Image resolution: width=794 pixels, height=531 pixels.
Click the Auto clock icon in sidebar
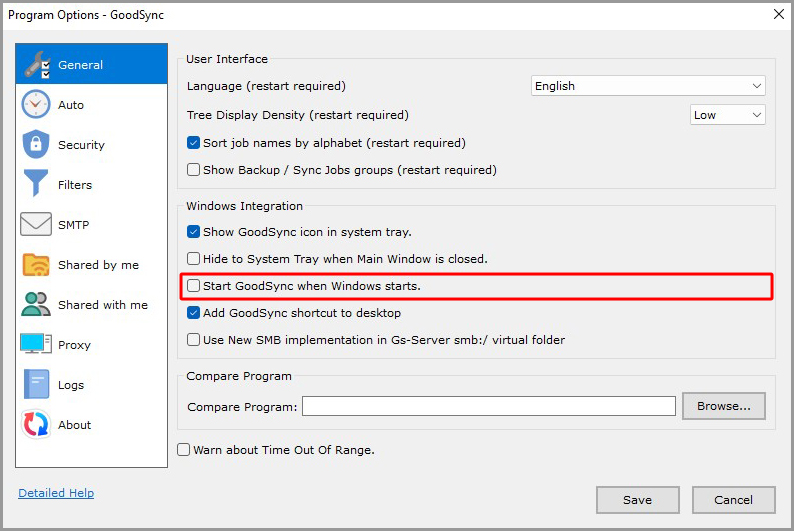pyautogui.click(x=36, y=105)
